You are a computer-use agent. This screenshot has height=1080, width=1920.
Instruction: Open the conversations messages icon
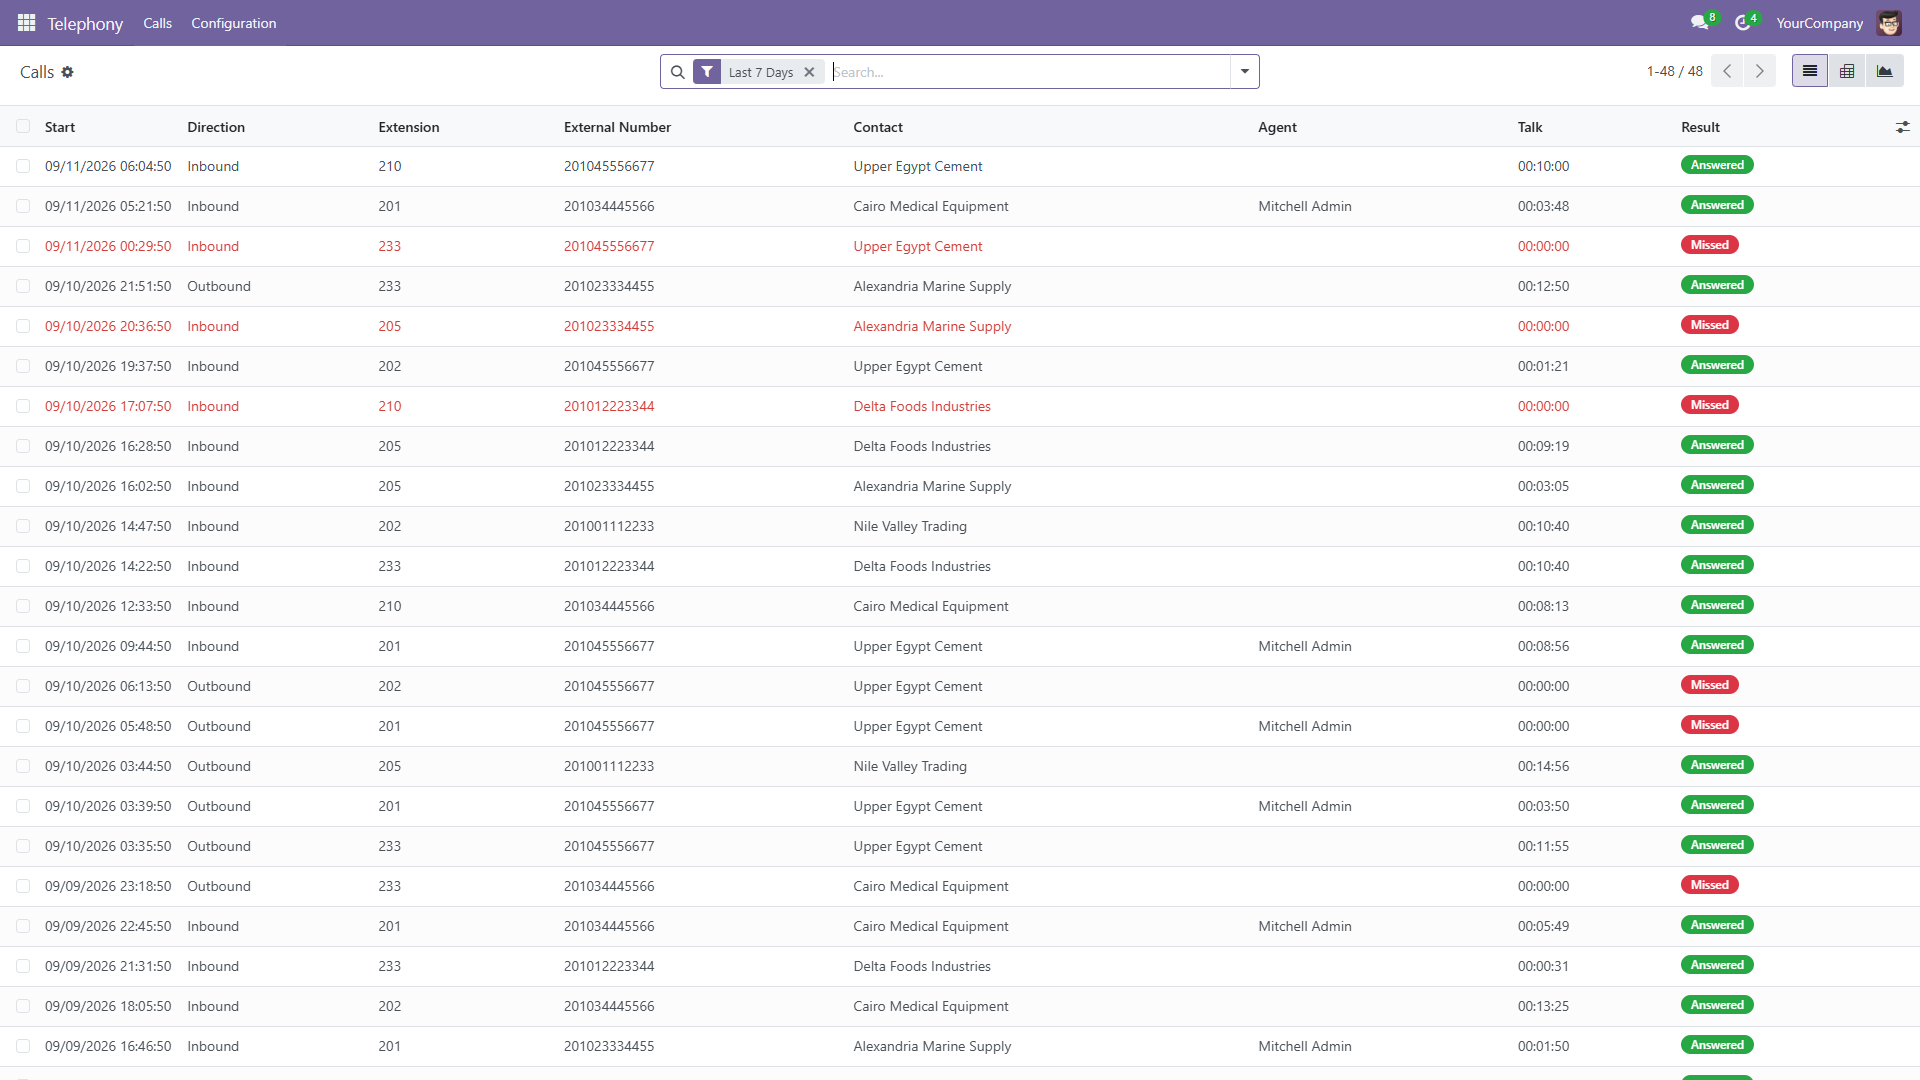pos(1699,22)
